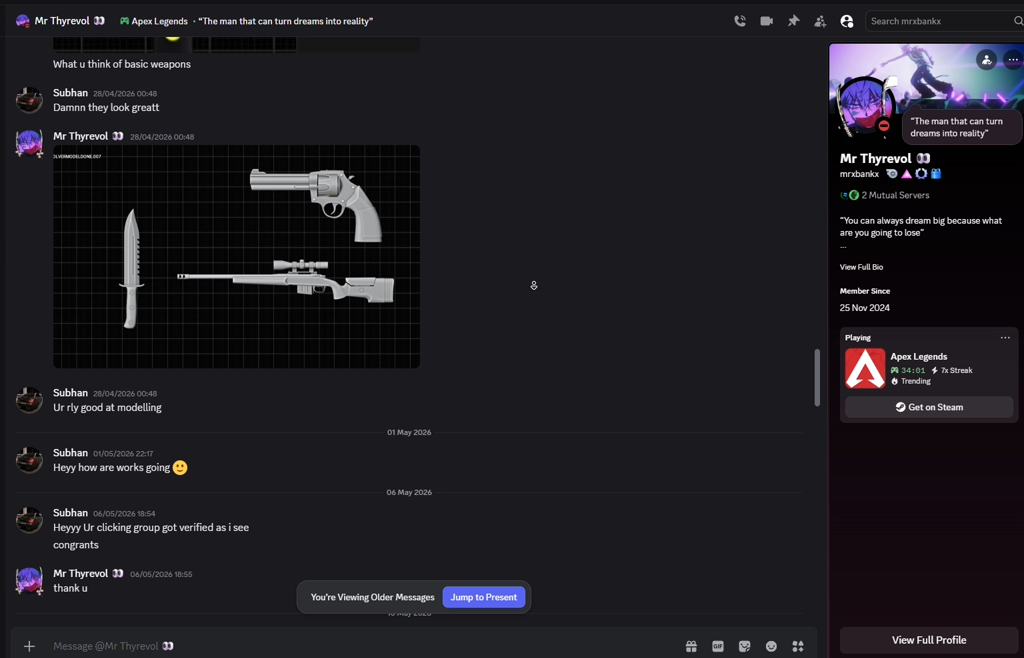This screenshot has width=1024, height=658.
Task: Click the Apex Legends game logo in the Playing card
Action: click(865, 368)
